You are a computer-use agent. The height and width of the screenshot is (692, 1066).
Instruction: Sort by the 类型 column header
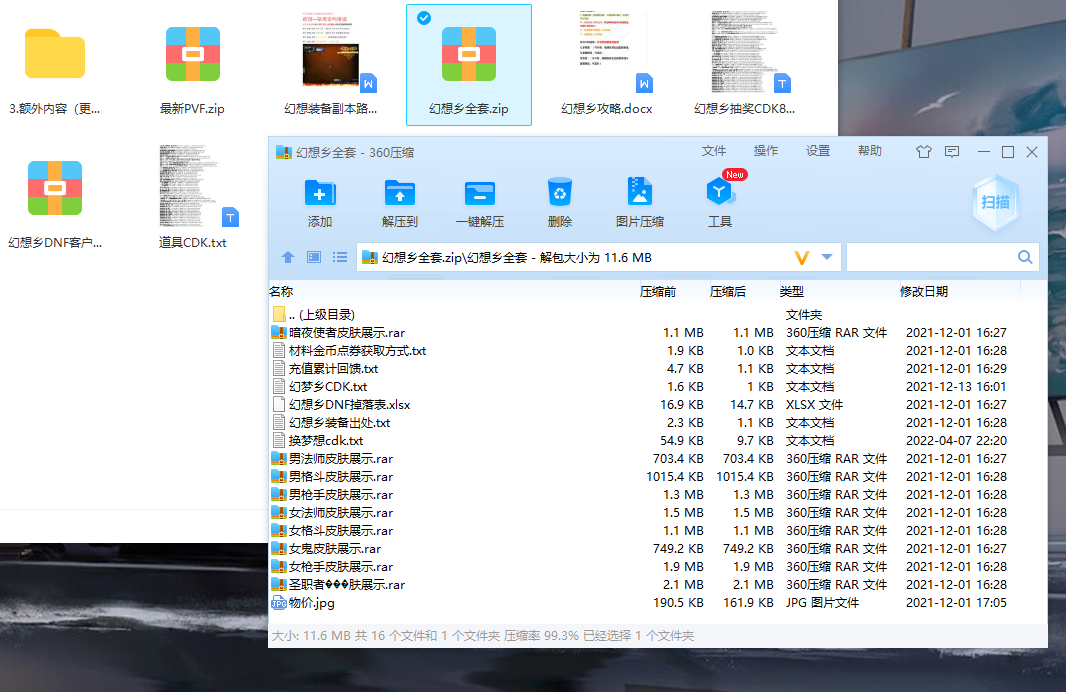[x=792, y=292]
